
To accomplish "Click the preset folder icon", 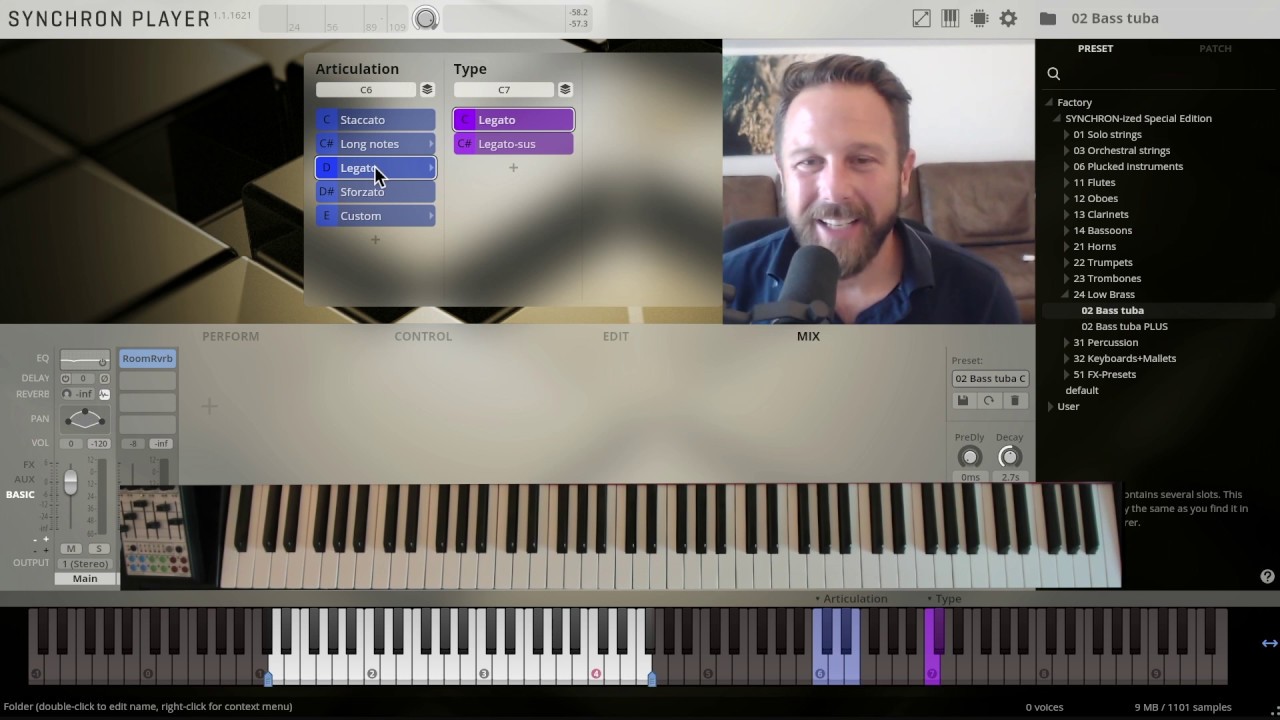I will point(1047,18).
